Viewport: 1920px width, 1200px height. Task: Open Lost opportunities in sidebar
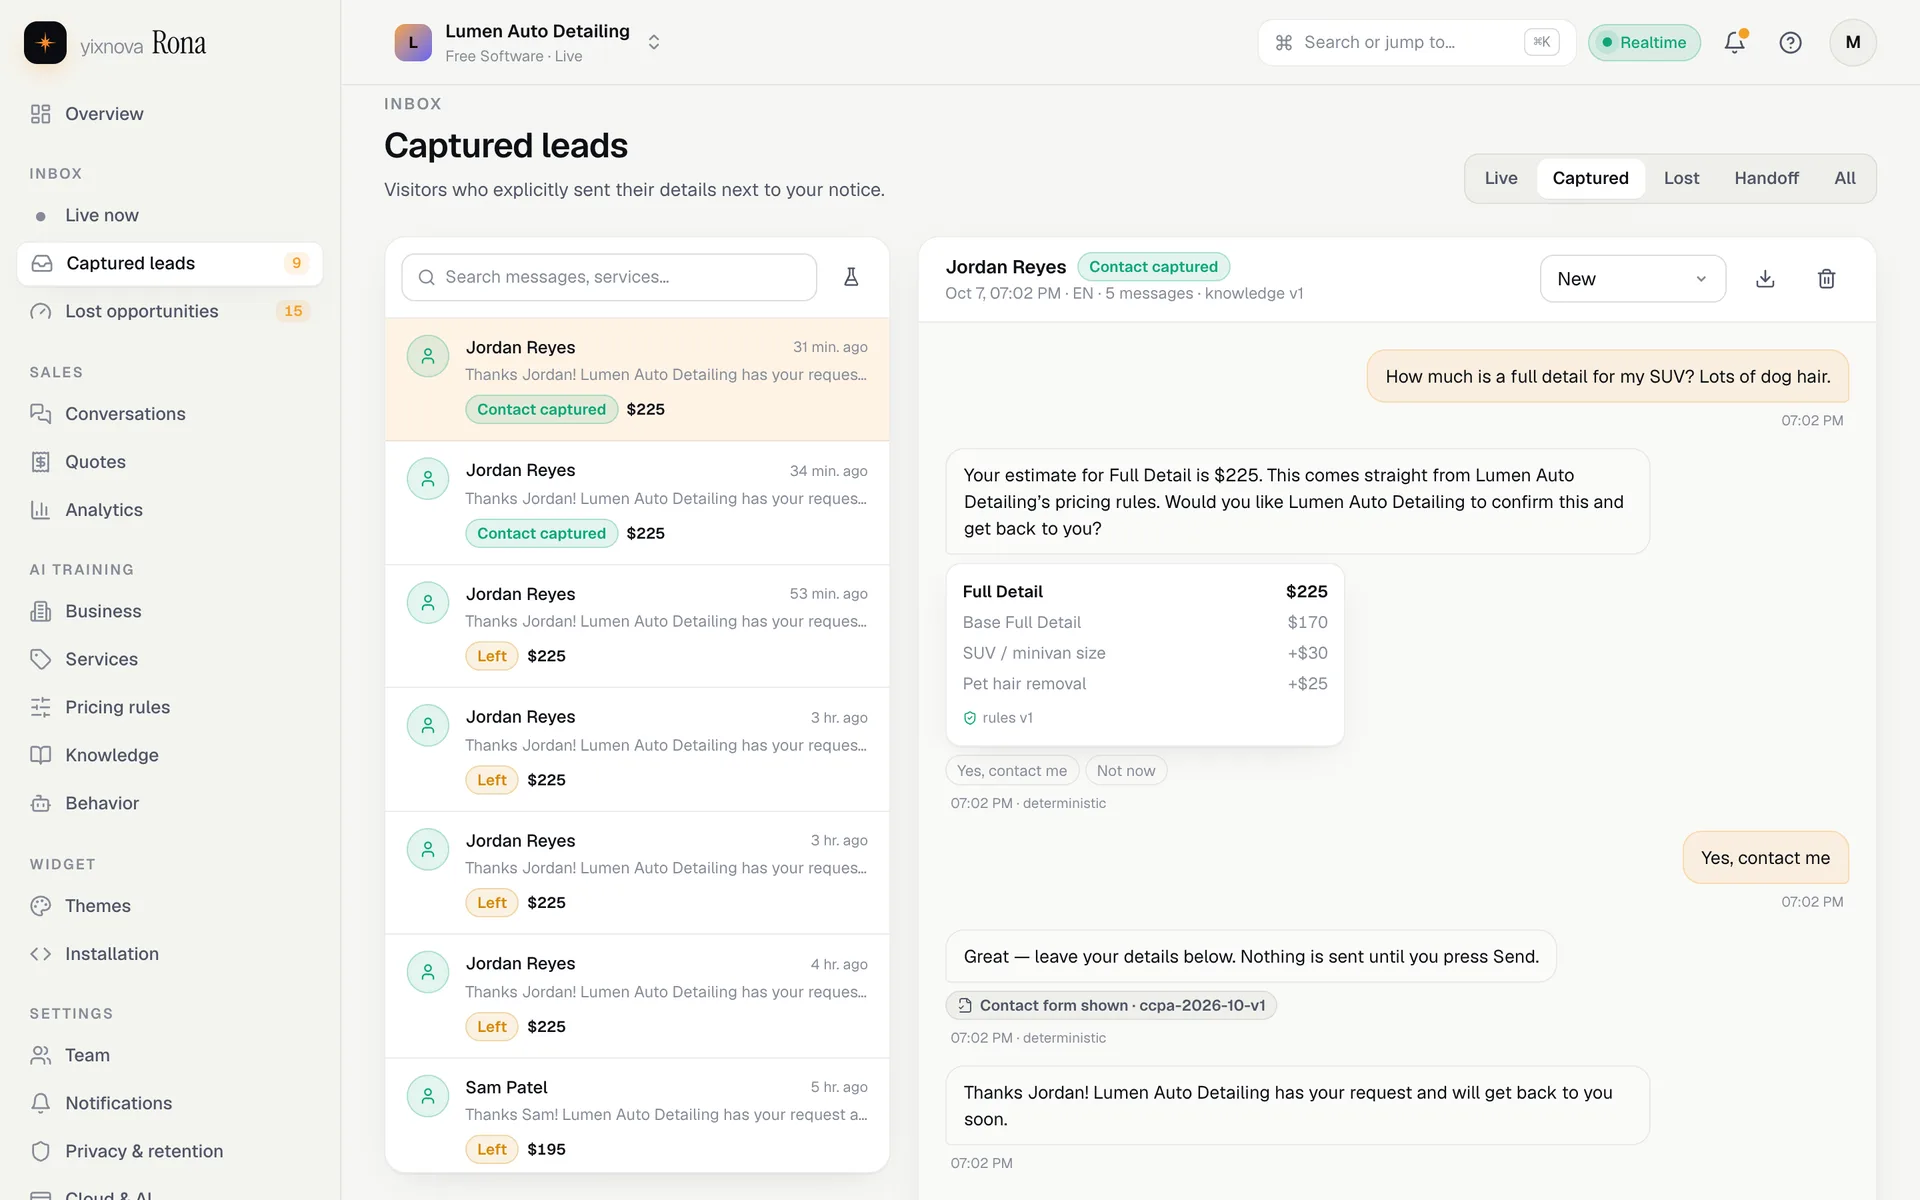170,311
